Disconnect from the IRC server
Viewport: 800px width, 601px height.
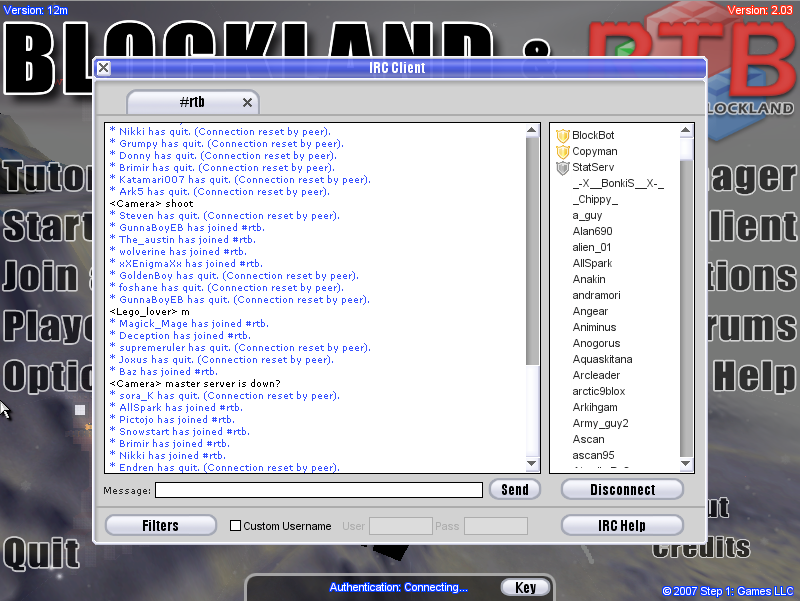(x=622, y=490)
